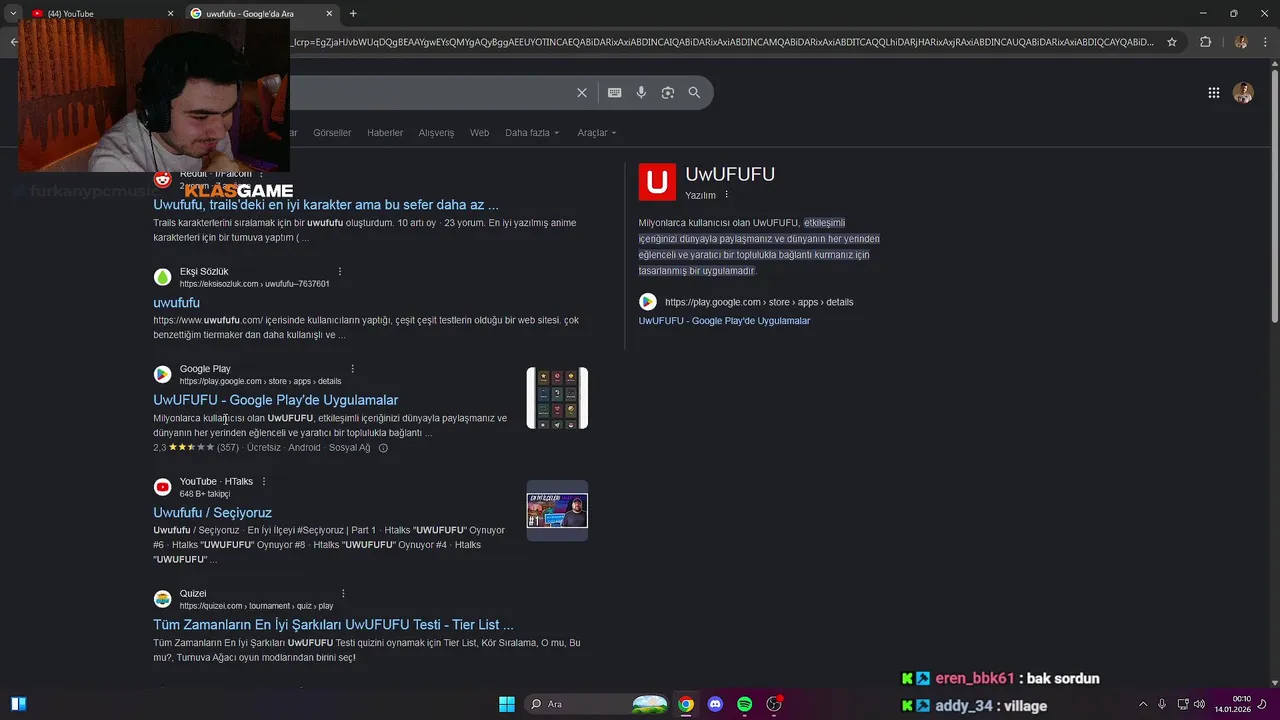Viewport: 1280px width, 720px height.
Task: Click the UwUFUFU red logo icon
Action: 657,182
